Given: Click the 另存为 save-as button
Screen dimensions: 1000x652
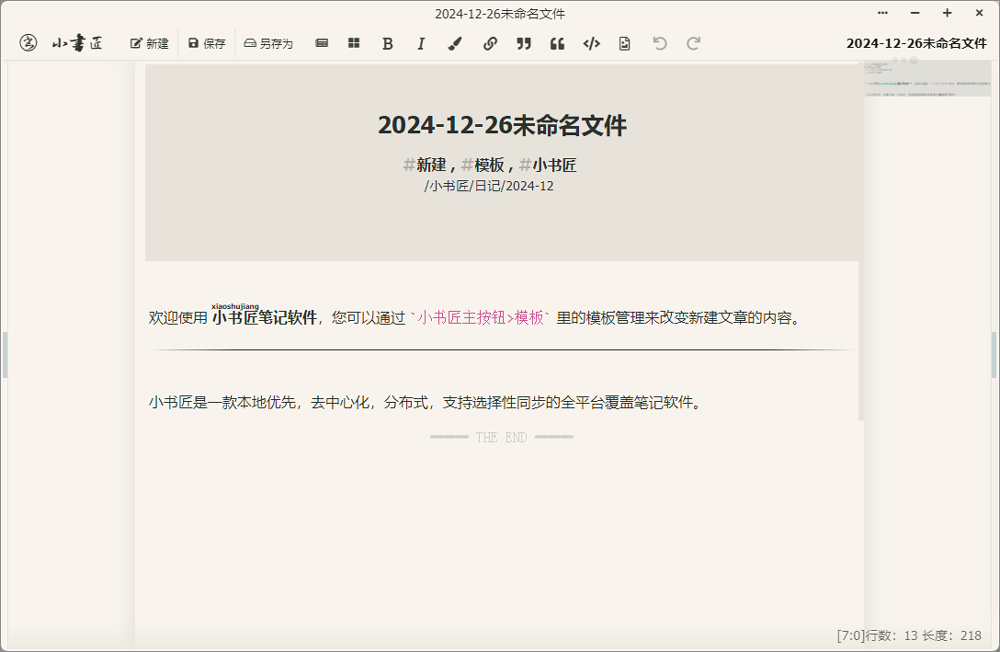Looking at the screenshot, I should [x=268, y=43].
